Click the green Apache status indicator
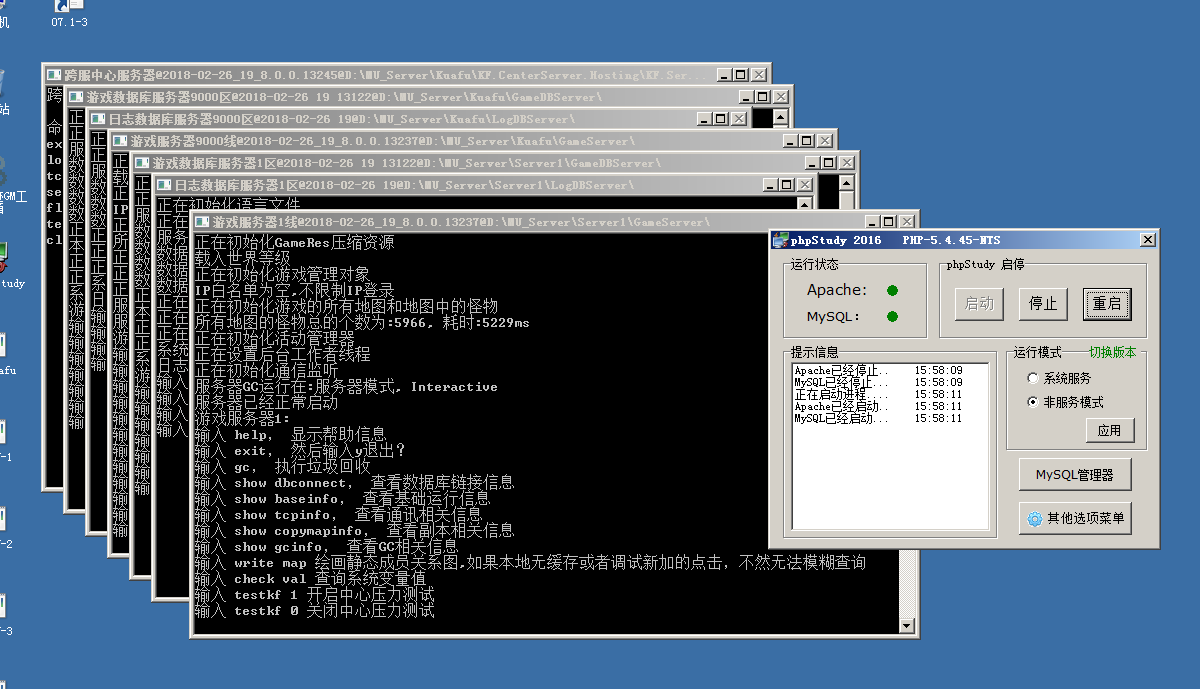This screenshot has height=689, width=1200. [892, 291]
